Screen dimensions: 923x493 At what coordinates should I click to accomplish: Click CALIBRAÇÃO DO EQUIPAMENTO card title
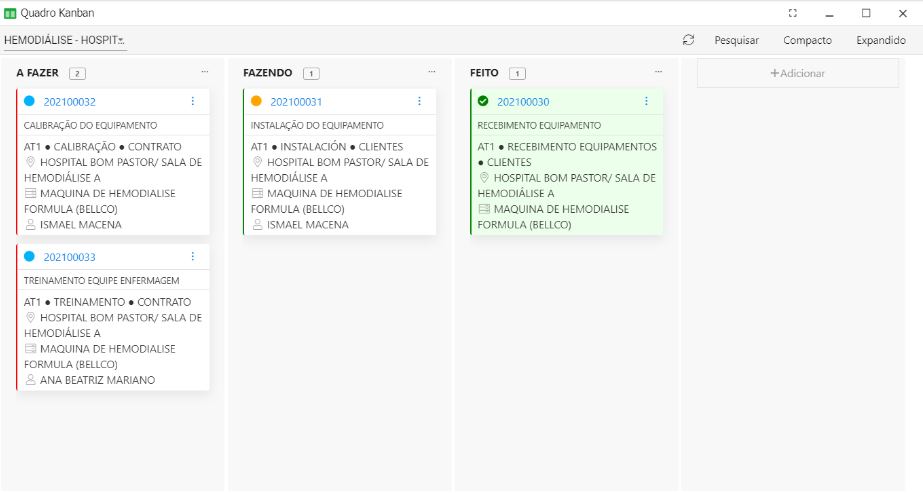click(x=91, y=125)
